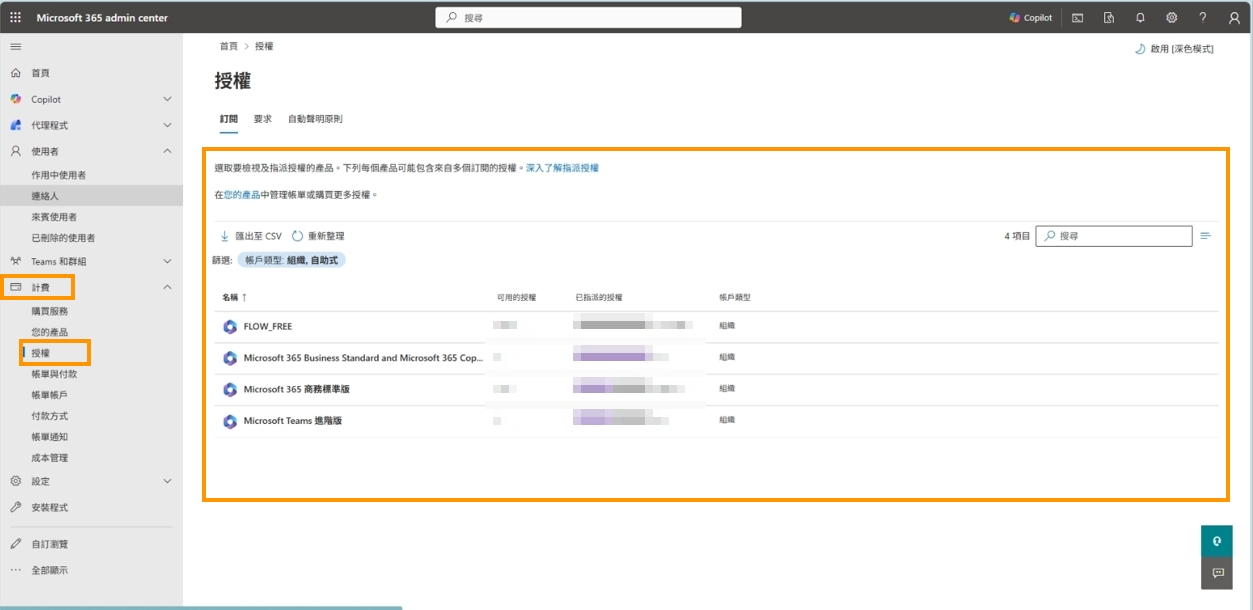Open the teal help assistant floating button
This screenshot has height=610, width=1253.
coord(1217,541)
